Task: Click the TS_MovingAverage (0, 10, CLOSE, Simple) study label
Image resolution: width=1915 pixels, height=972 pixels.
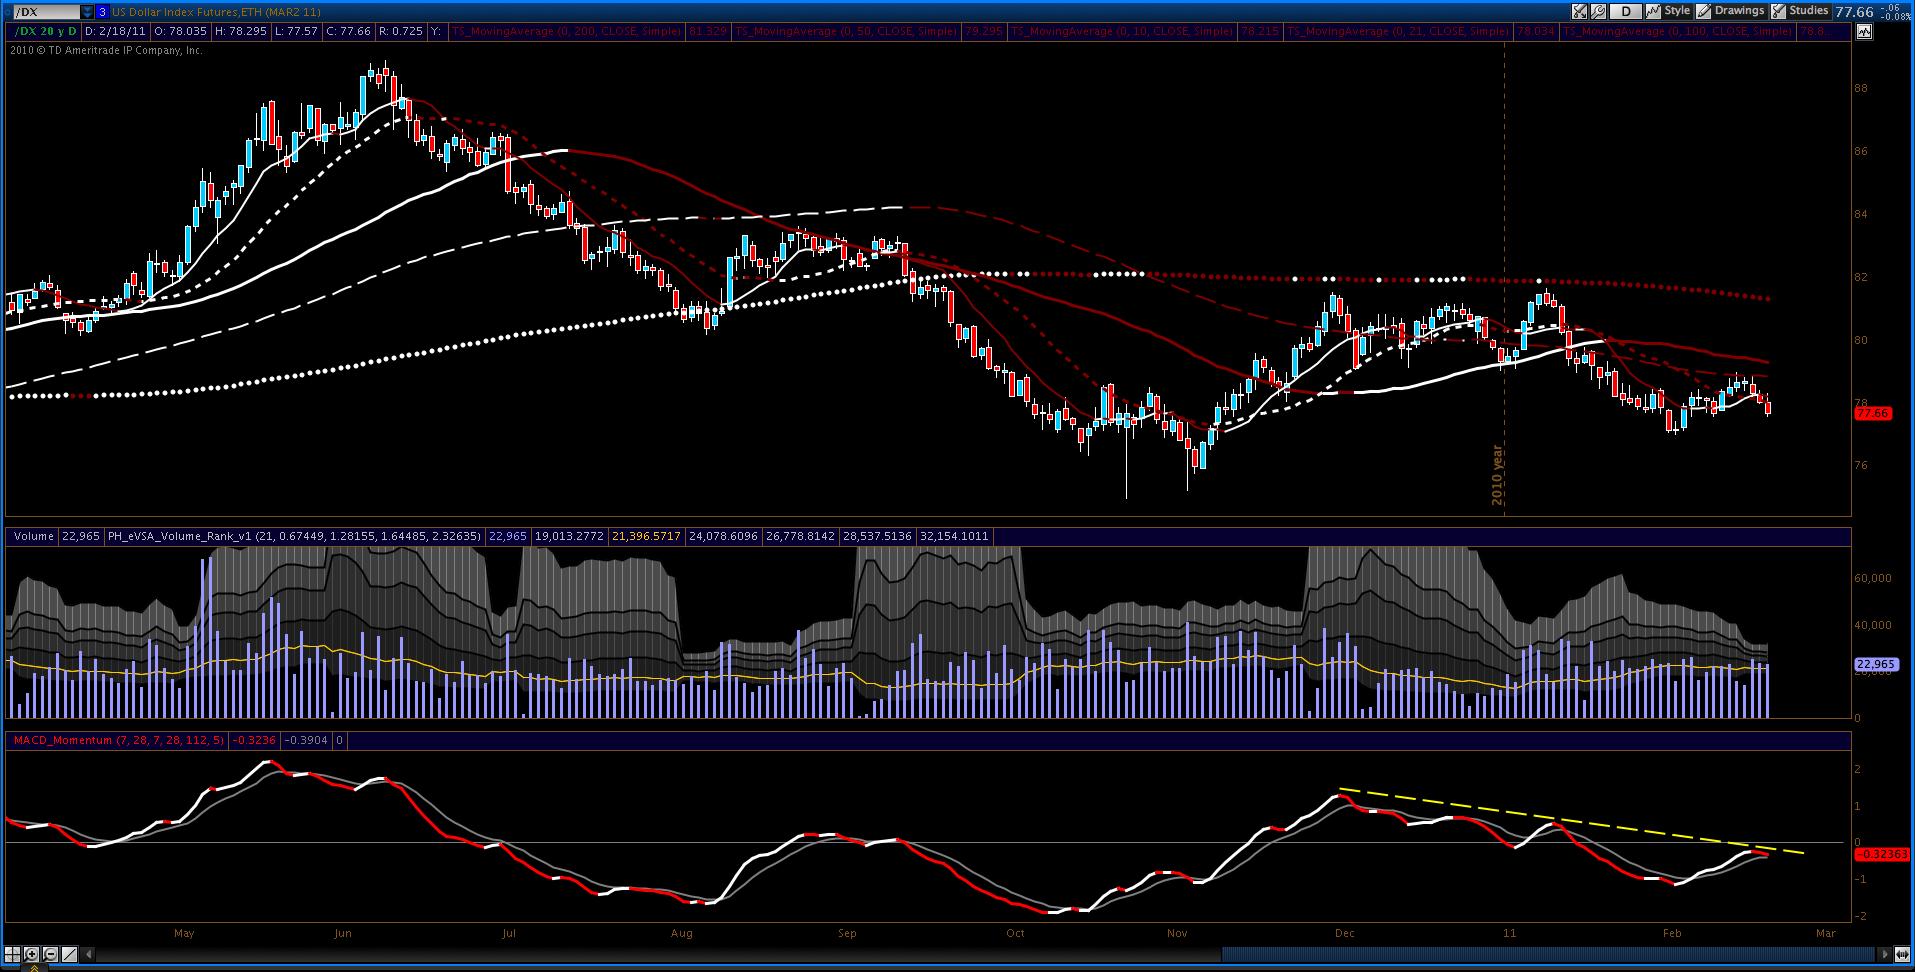Action: [x=1122, y=31]
